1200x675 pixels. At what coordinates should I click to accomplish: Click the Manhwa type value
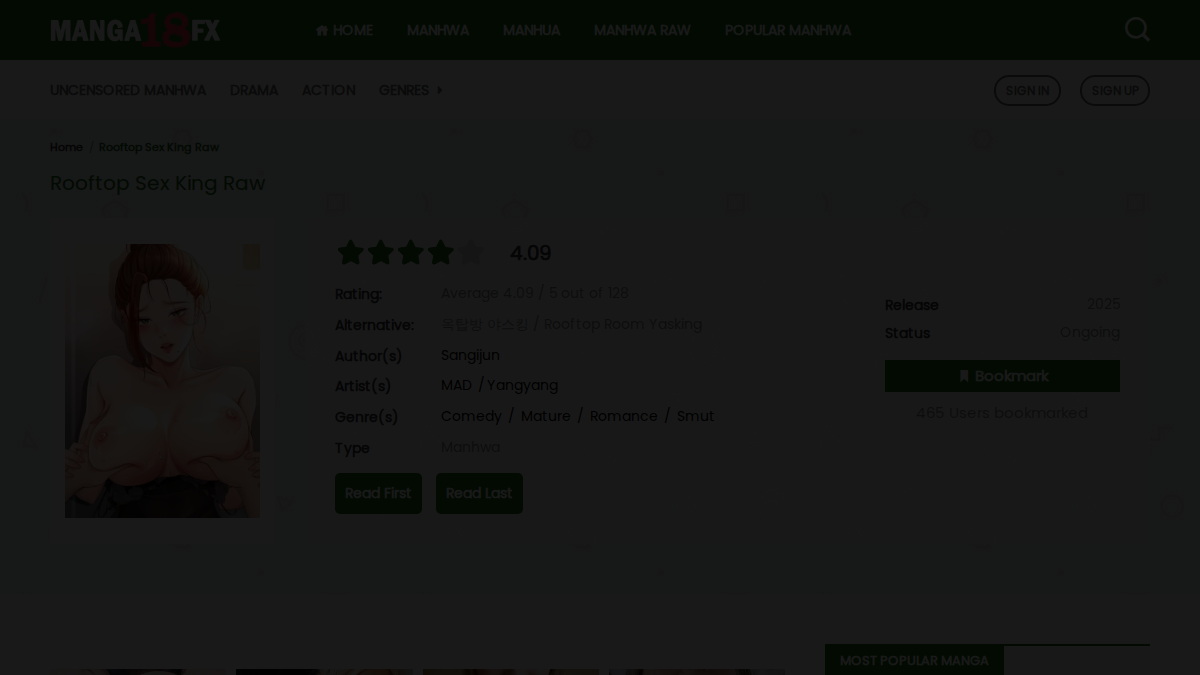point(471,447)
